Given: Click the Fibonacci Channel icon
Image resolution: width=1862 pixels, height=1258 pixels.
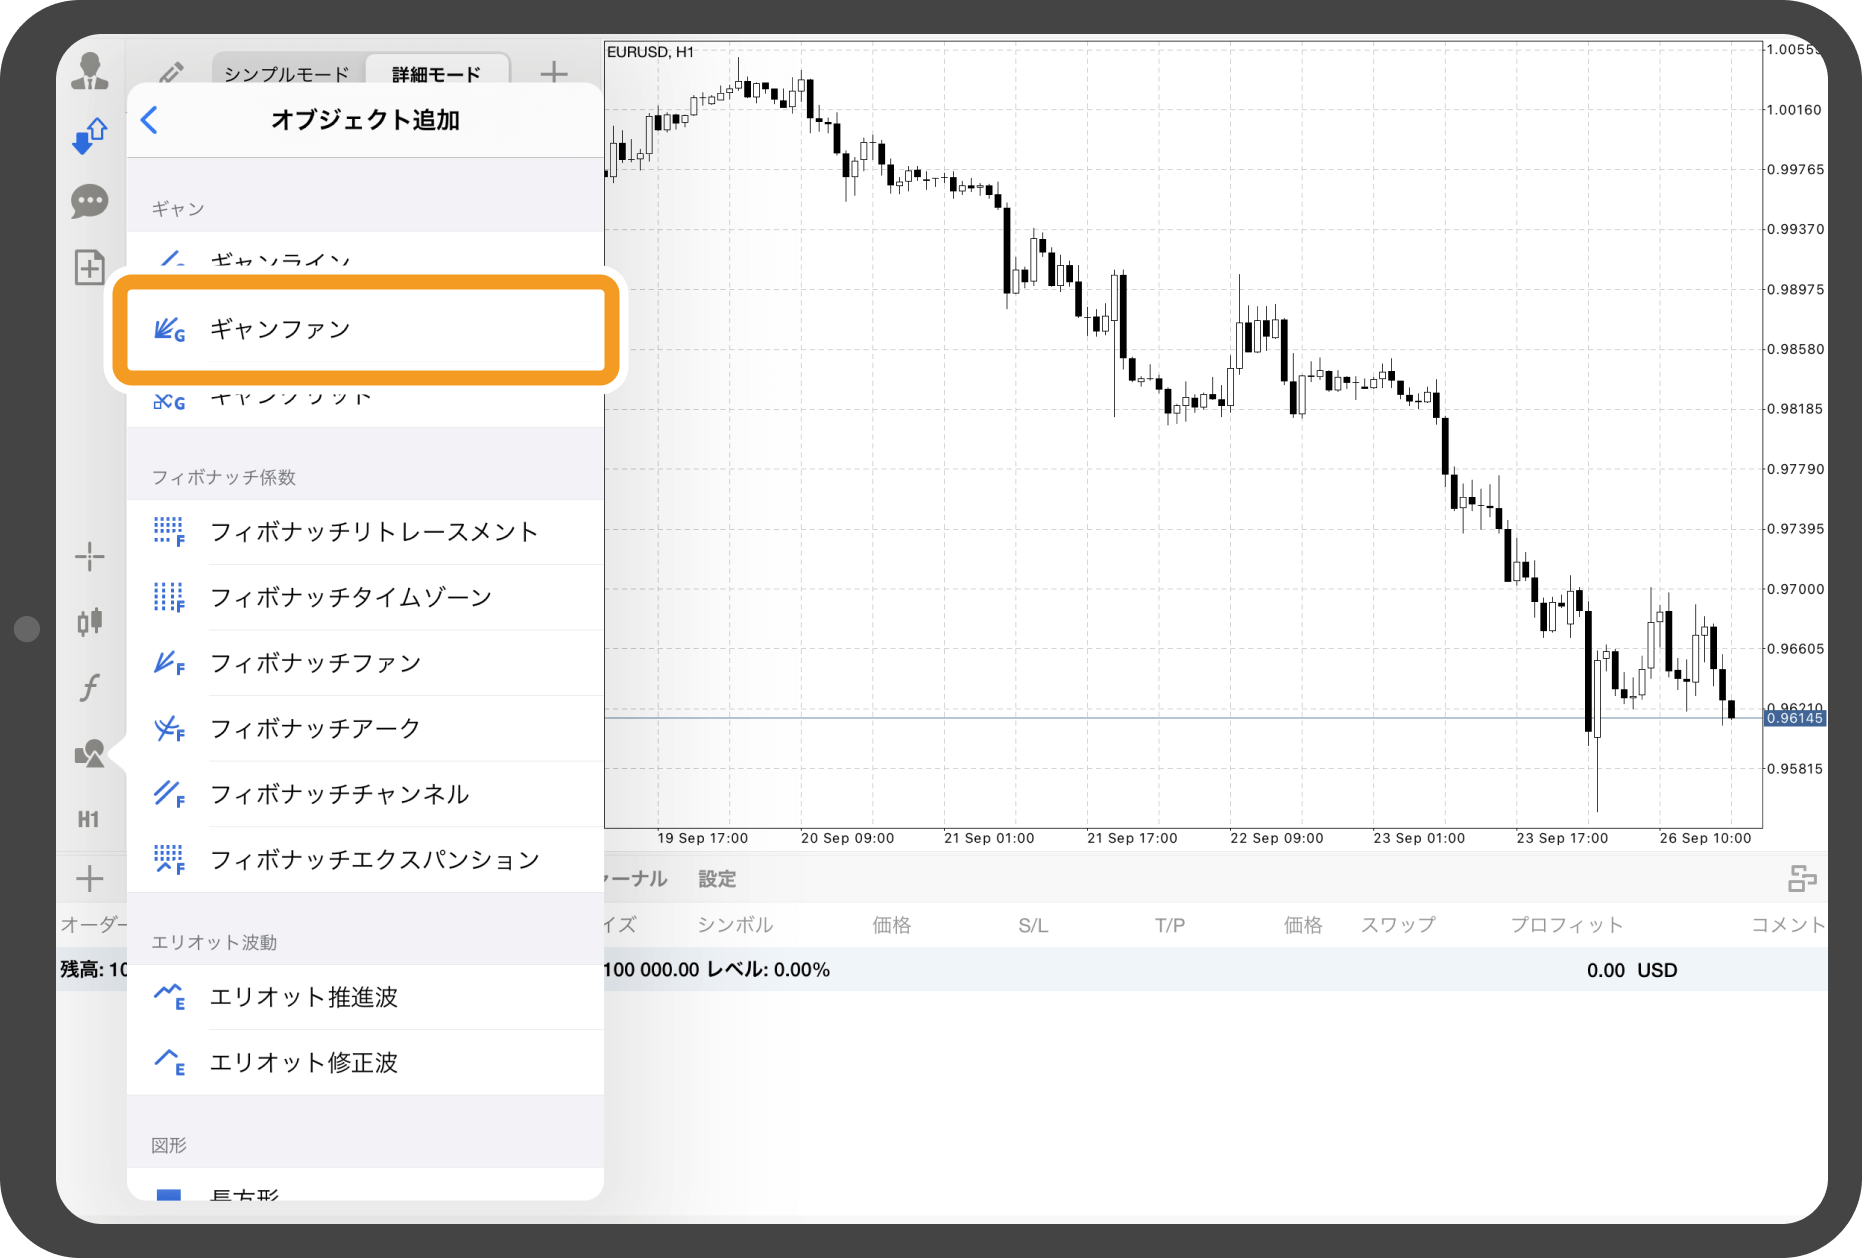Looking at the screenshot, I should [169, 794].
